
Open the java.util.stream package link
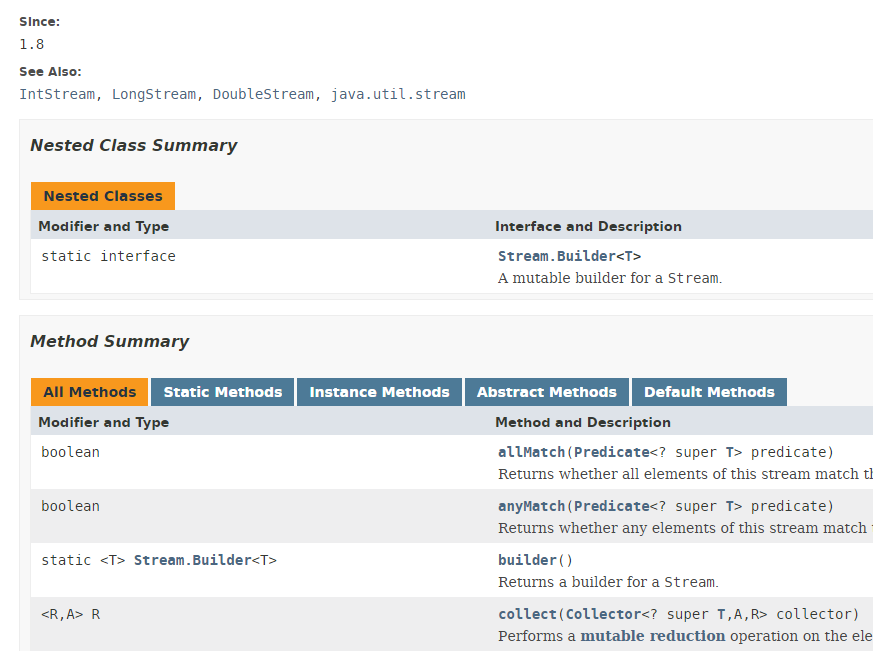click(x=398, y=94)
